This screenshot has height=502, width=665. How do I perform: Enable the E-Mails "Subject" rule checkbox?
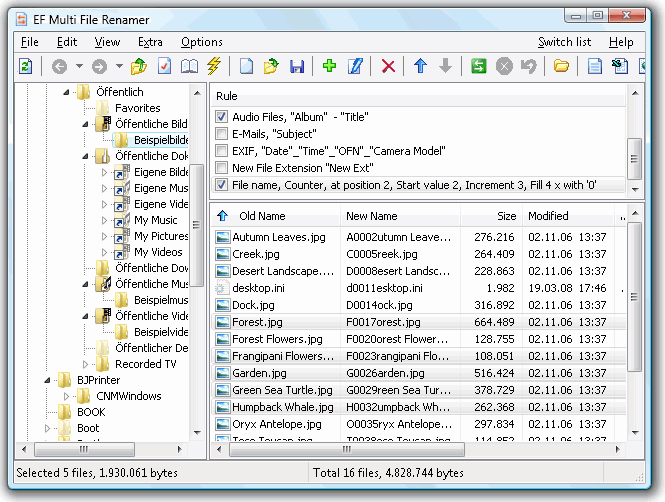(221, 134)
